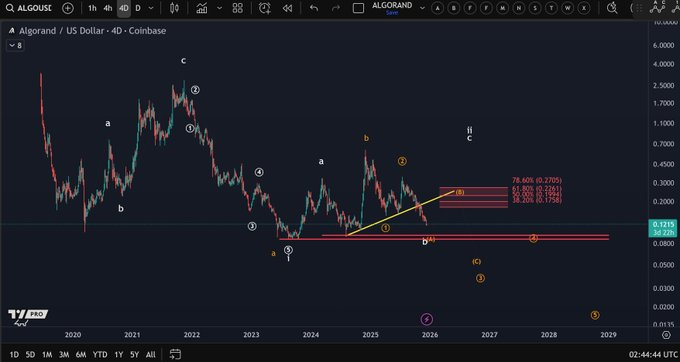The width and height of the screenshot is (680, 362).
Task: Click the circled W quick button
Action: point(568,8)
